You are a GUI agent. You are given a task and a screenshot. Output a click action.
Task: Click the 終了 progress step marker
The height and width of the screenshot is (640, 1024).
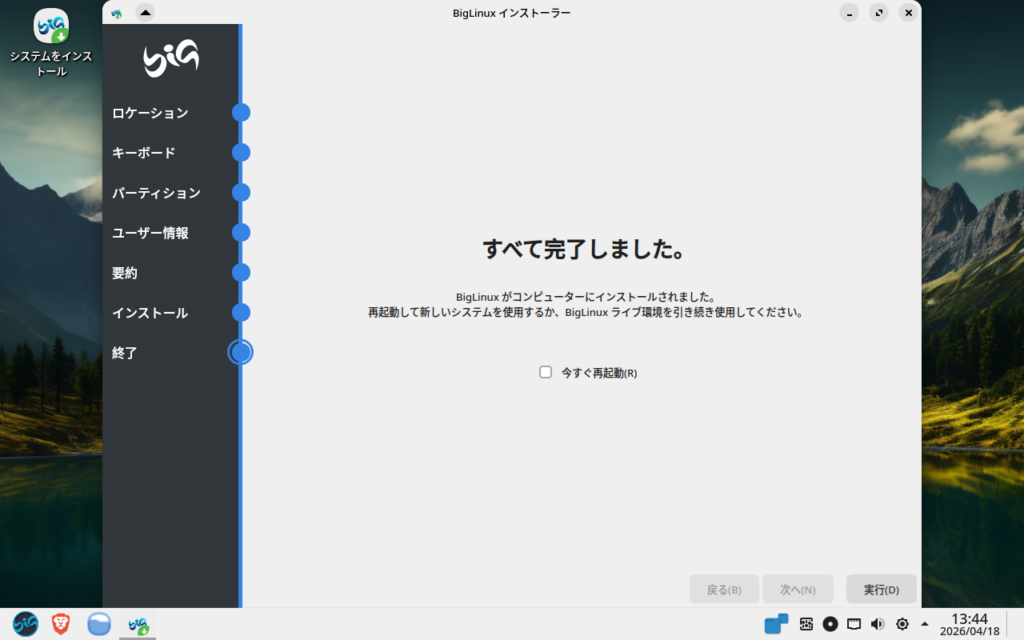click(x=240, y=352)
